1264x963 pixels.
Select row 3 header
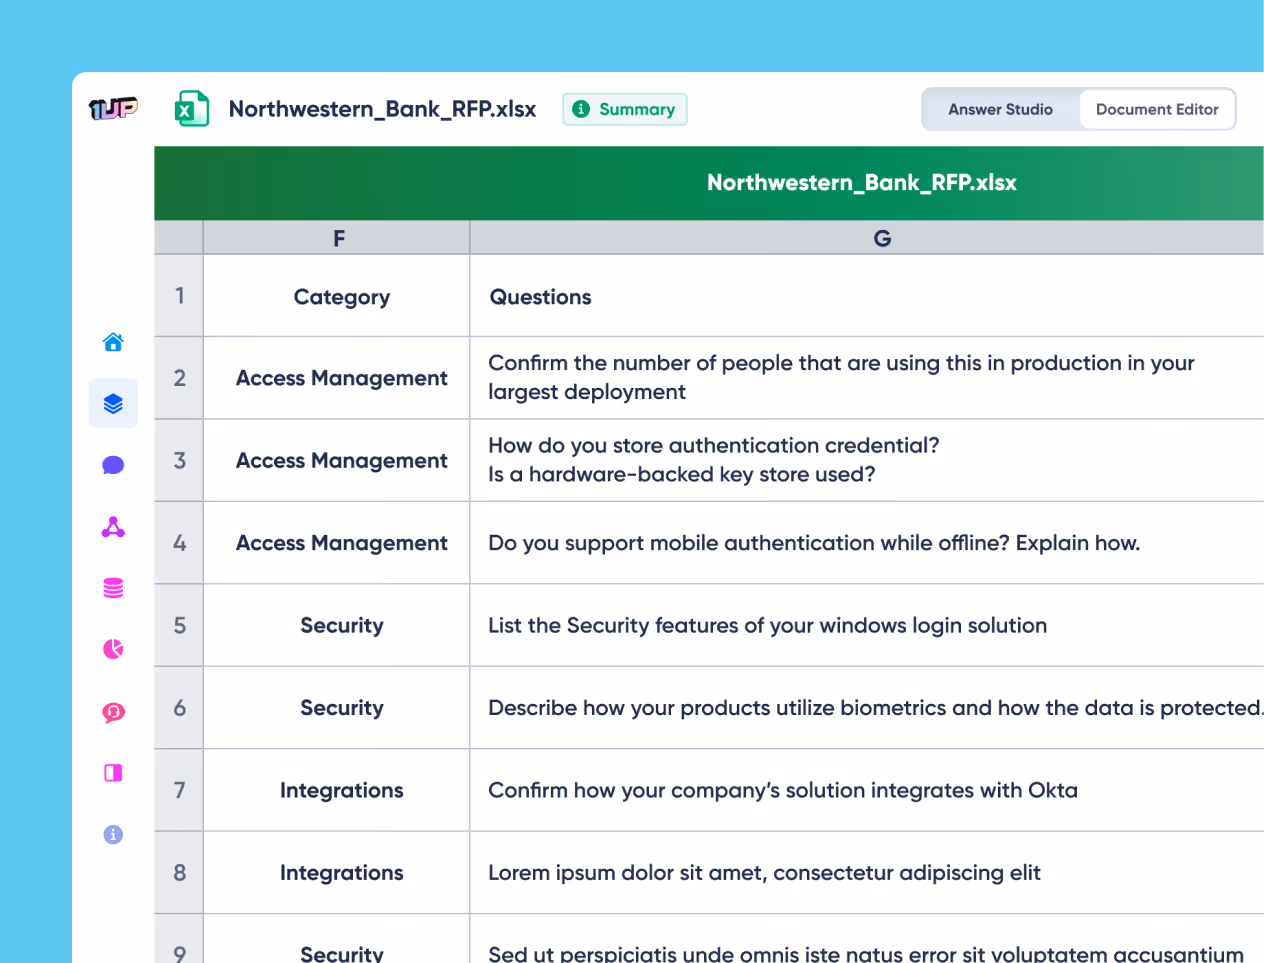tap(179, 461)
